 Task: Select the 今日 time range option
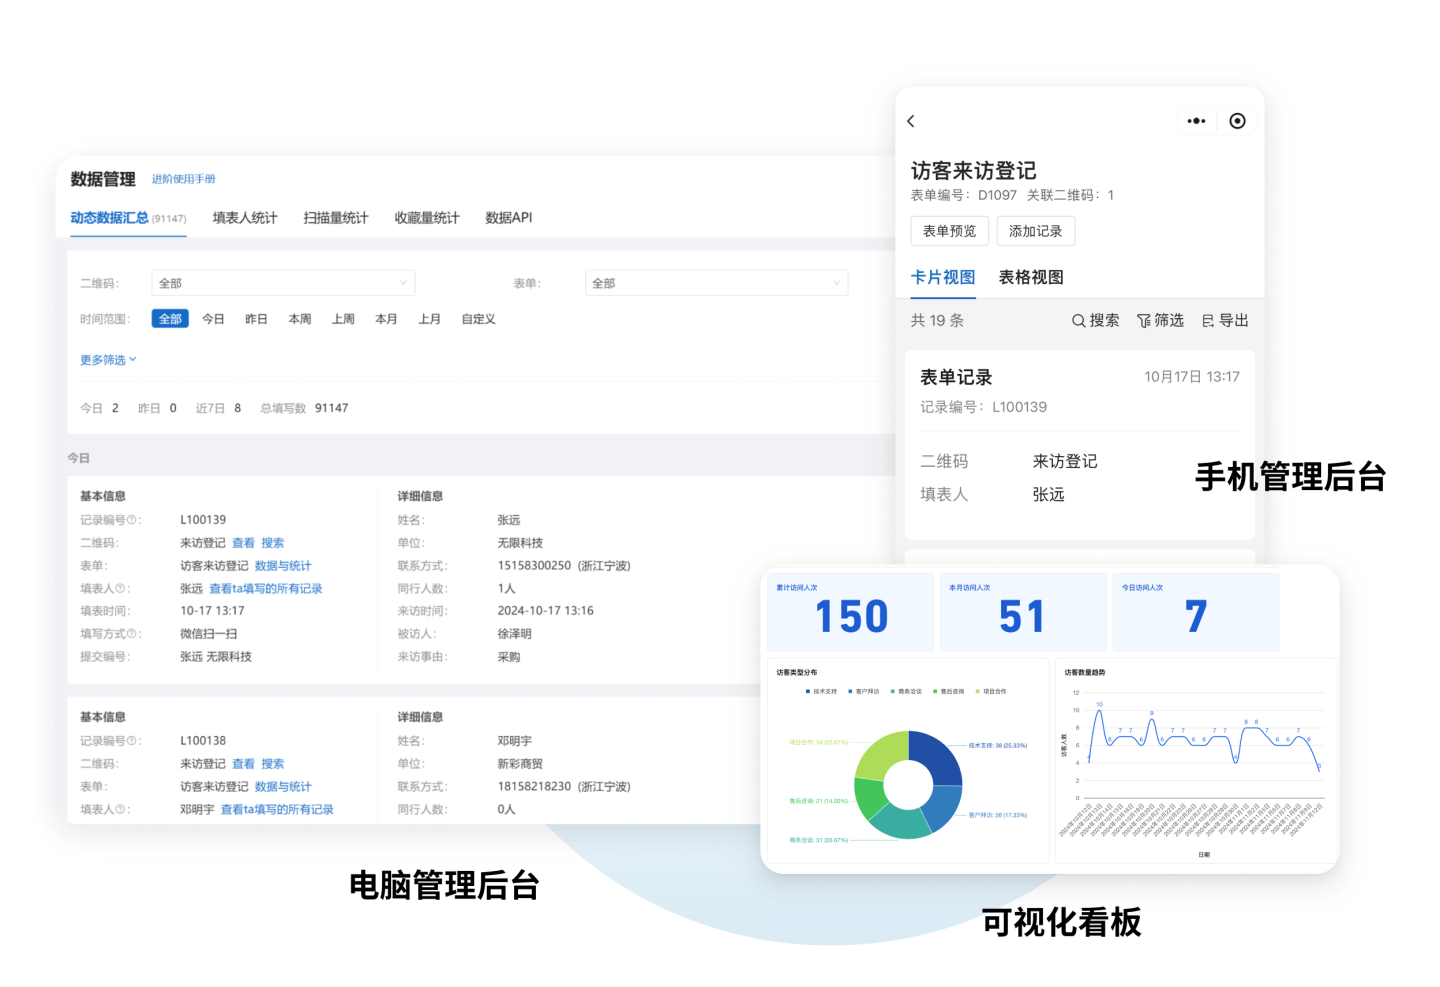(212, 319)
